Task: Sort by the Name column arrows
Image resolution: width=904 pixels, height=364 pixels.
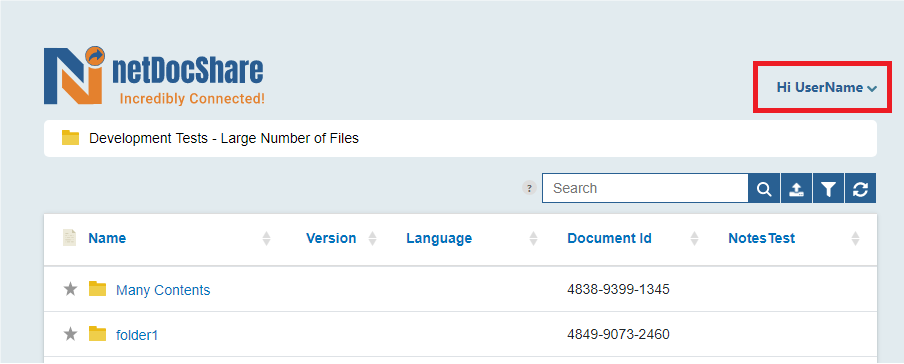Action: point(266,238)
